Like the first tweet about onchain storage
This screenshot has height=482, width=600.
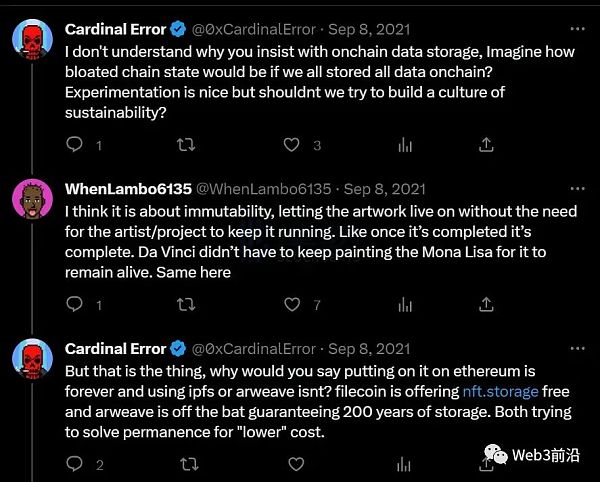point(292,145)
